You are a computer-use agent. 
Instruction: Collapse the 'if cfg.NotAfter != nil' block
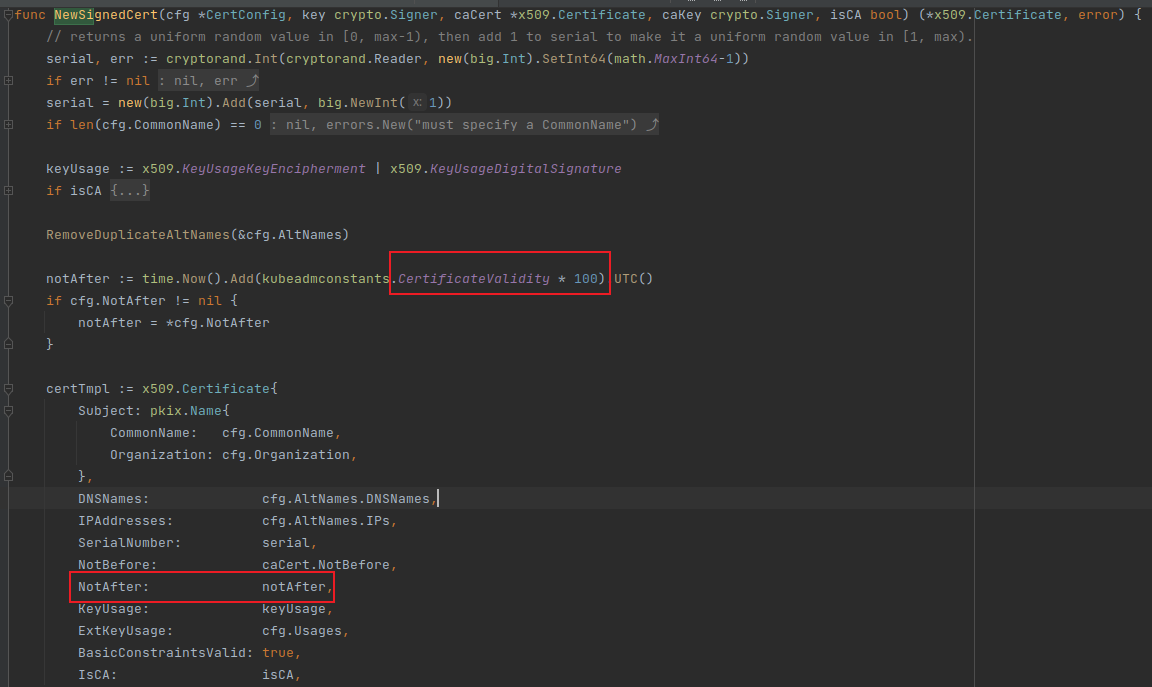(x=8, y=300)
